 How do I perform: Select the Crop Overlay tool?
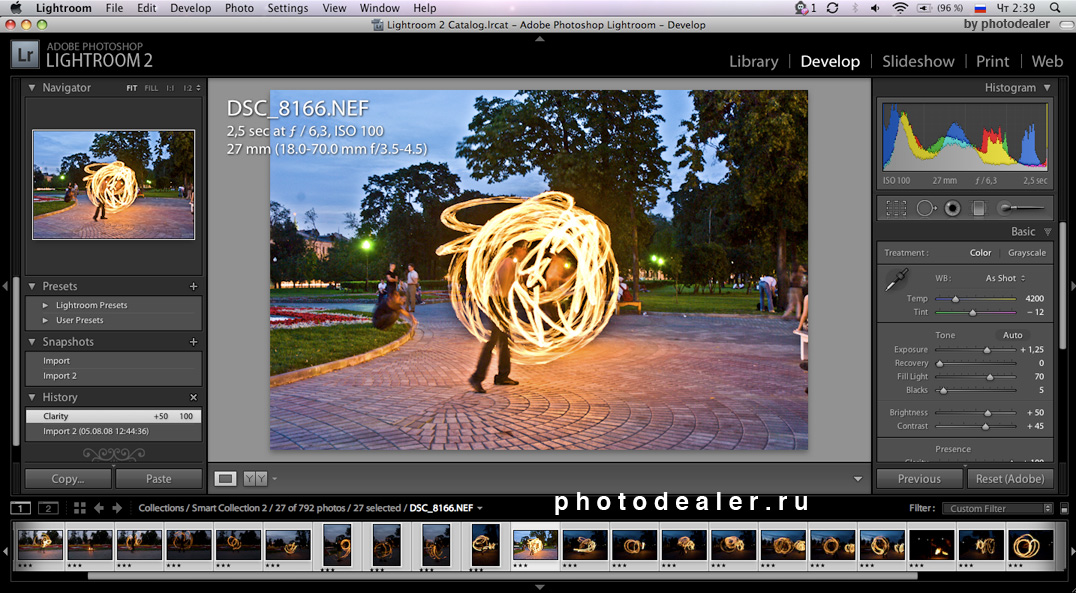[x=896, y=208]
